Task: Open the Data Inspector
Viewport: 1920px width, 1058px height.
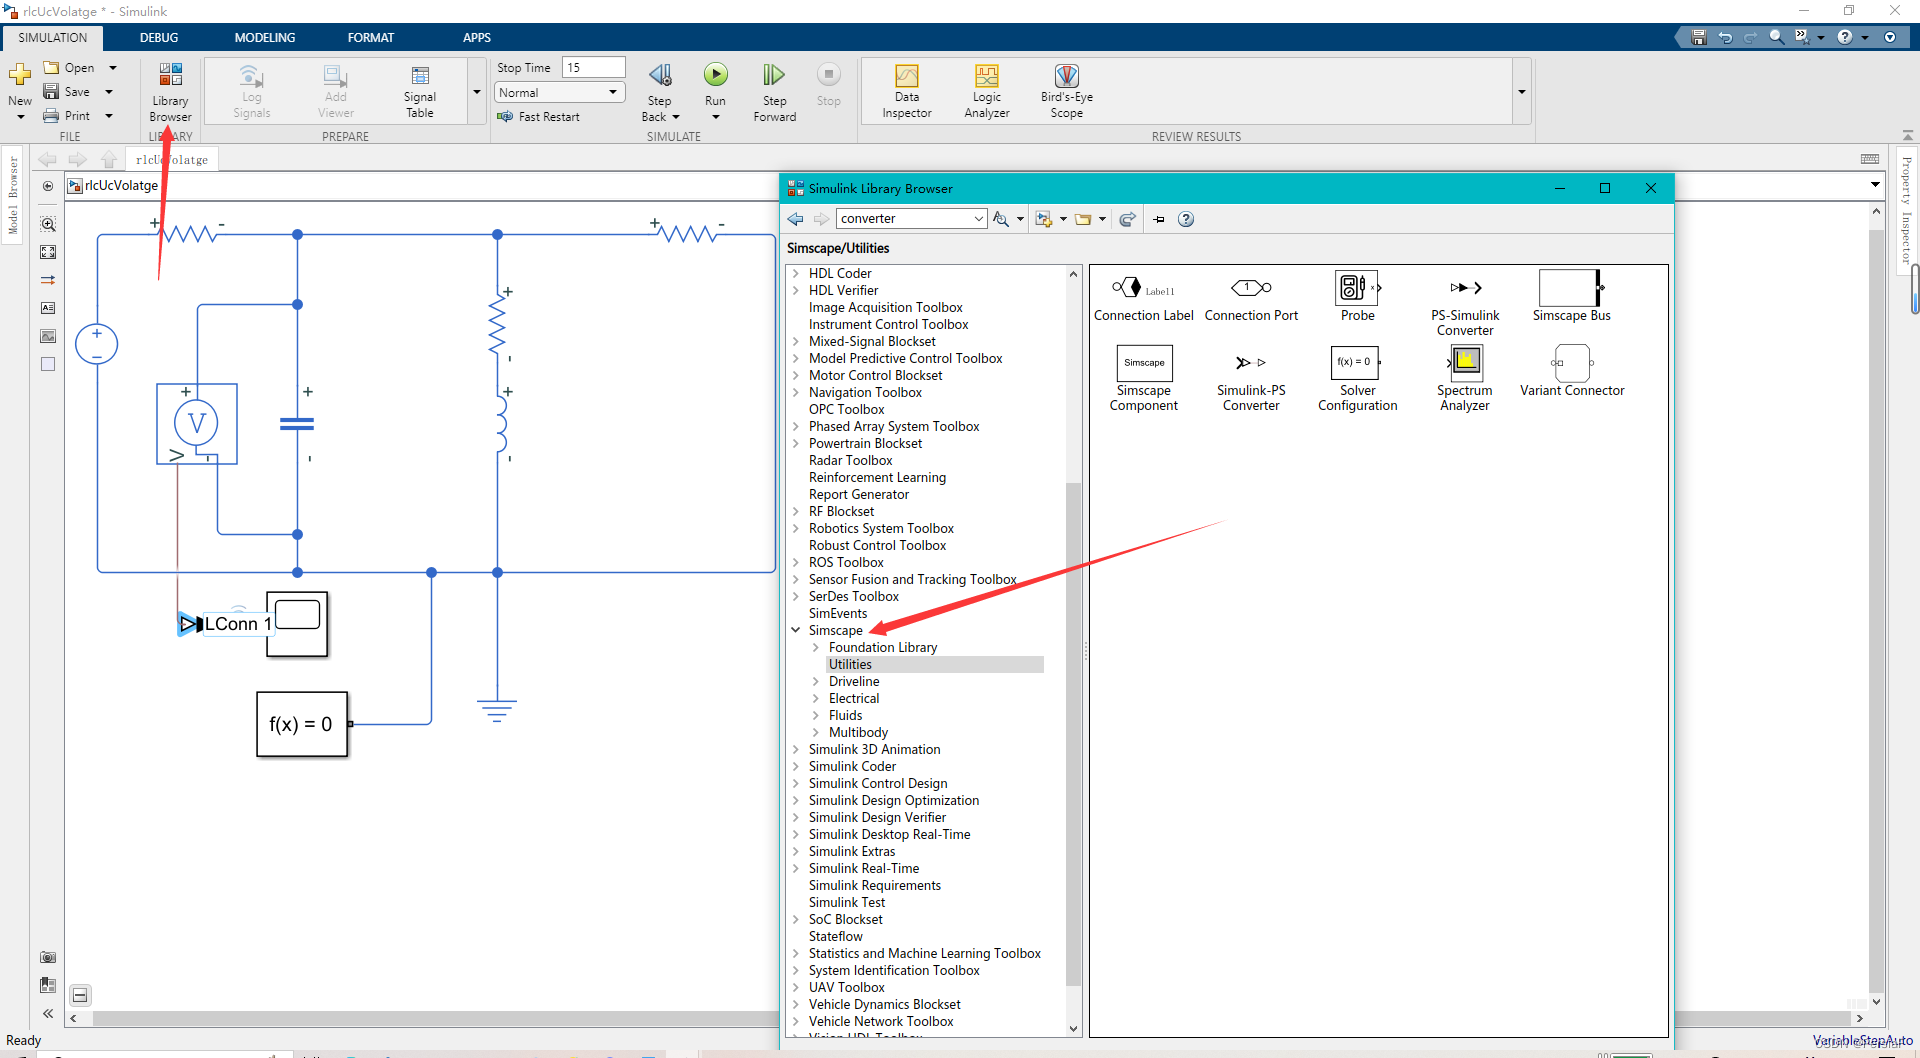Action: 906,91
